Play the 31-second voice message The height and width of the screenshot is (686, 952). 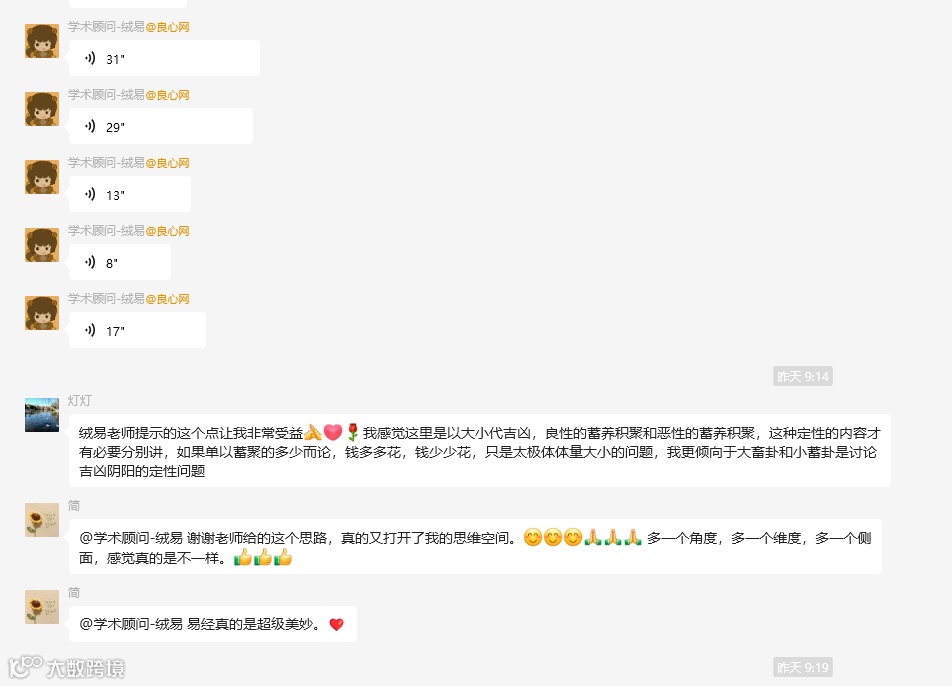[x=165, y=58]
